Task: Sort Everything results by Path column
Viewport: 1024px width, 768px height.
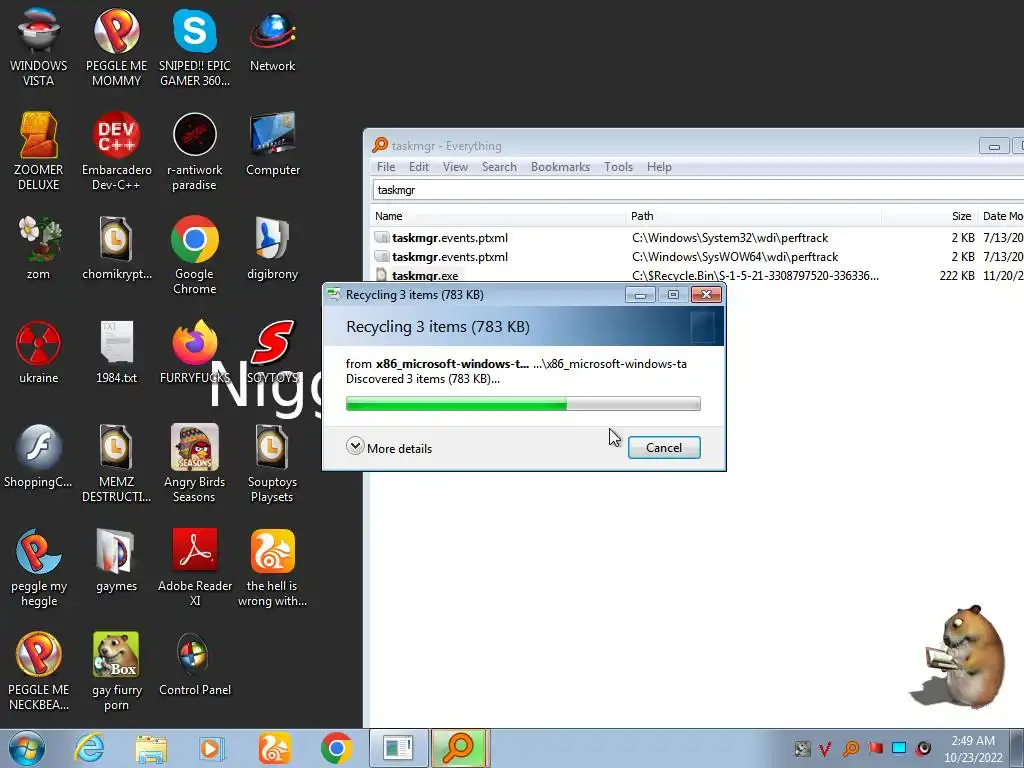Action: 753,216
